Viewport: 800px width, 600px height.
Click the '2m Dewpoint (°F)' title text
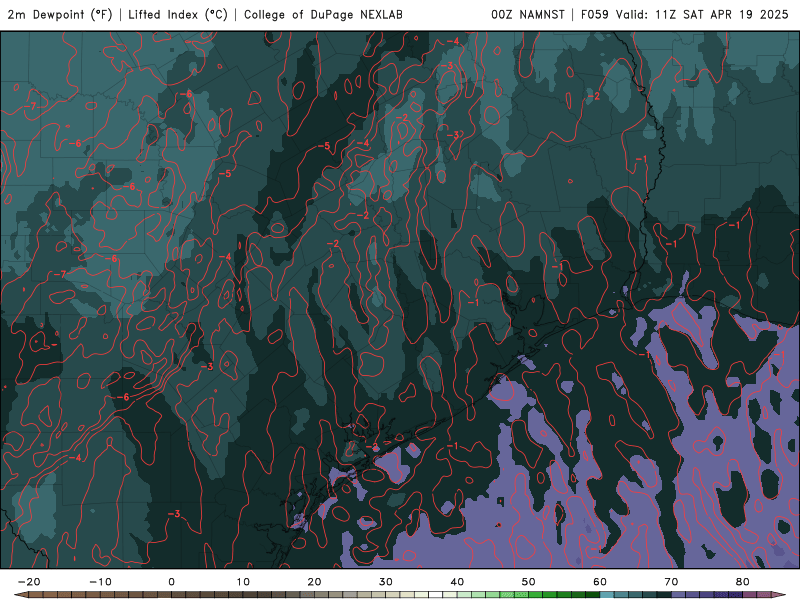[60, 14]
